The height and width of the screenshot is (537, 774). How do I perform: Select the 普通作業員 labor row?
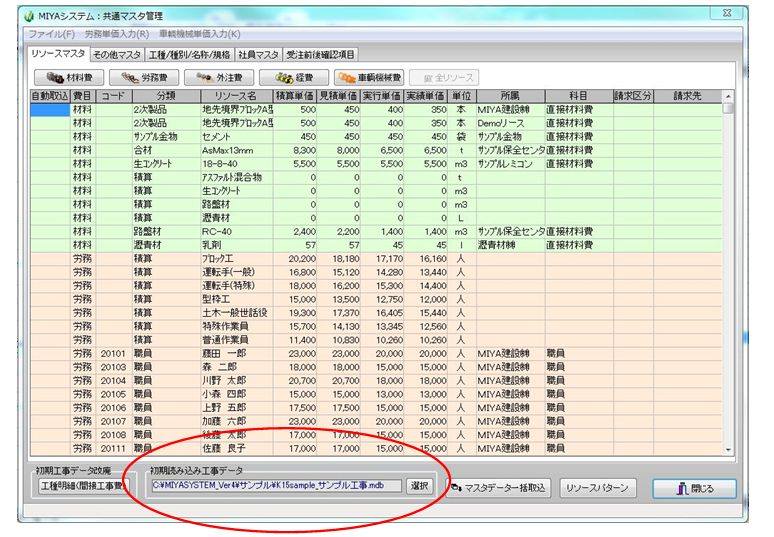tap(376, 340)
